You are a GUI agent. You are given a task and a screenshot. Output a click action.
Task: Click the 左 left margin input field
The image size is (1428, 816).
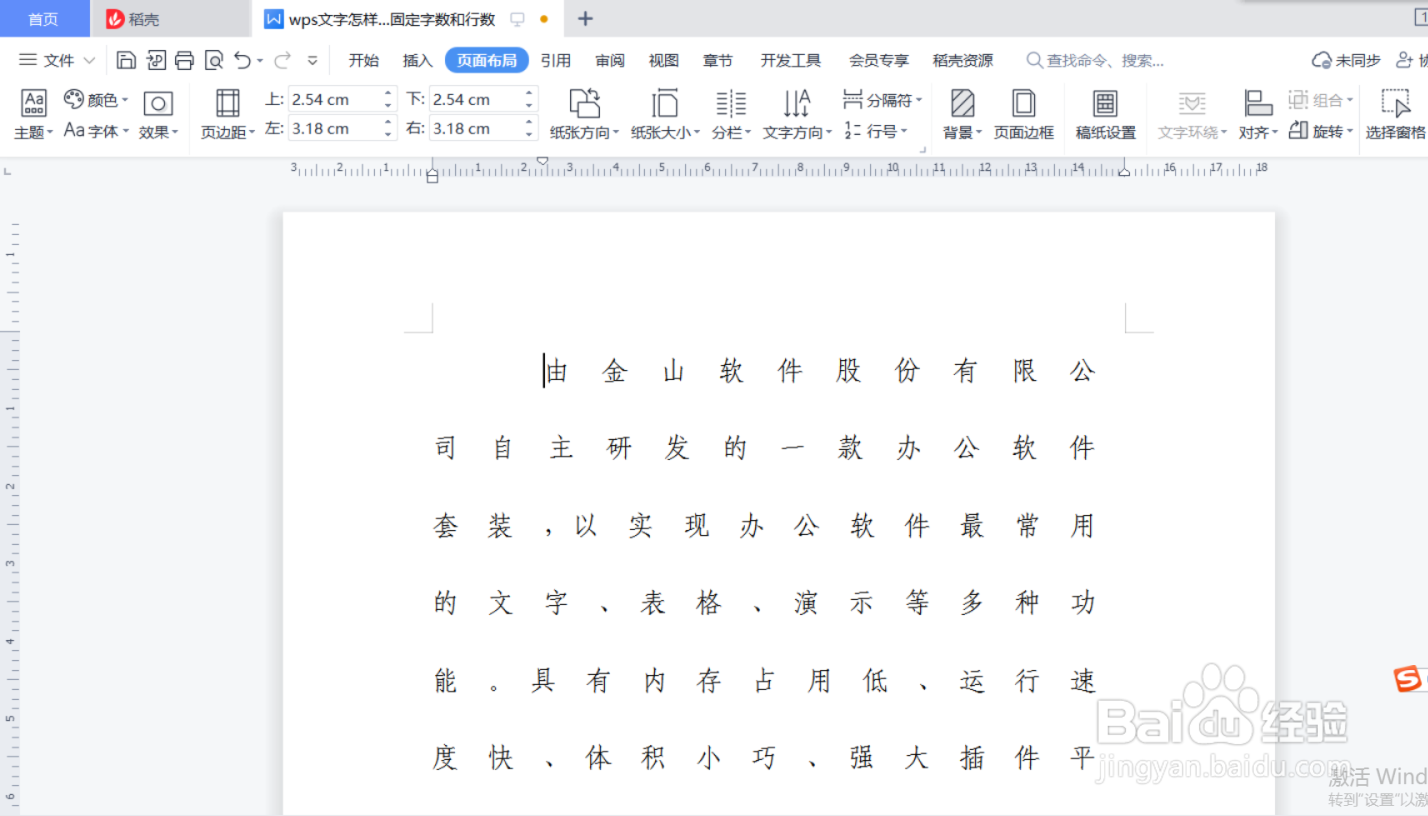click(x=334, y=128)
